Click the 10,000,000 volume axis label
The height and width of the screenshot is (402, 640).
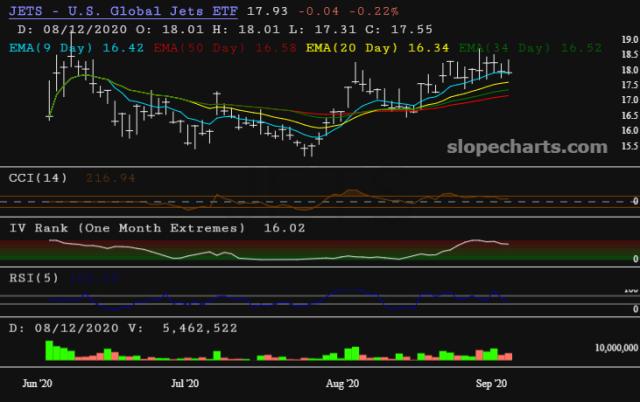pyautogui.click(x=608, y=347)
